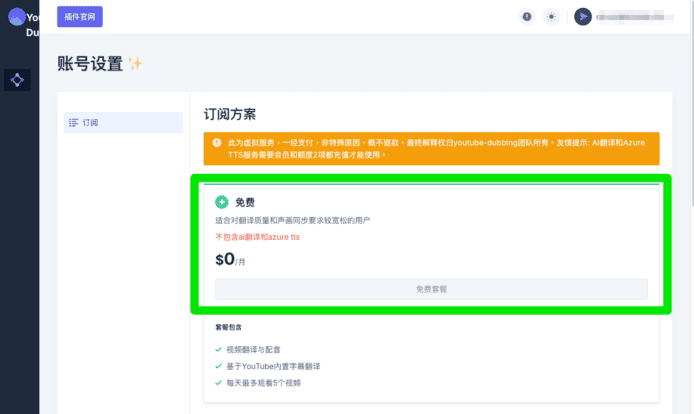
Task: Click the 免费 plan title
Action: click(245, 202)
